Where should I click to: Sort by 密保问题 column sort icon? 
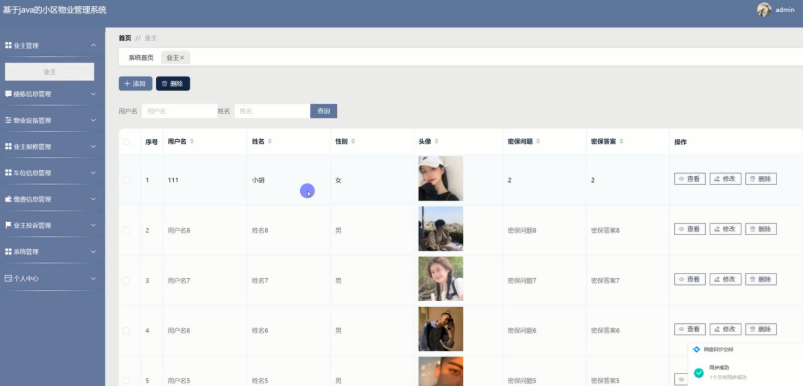pos(538,141)
